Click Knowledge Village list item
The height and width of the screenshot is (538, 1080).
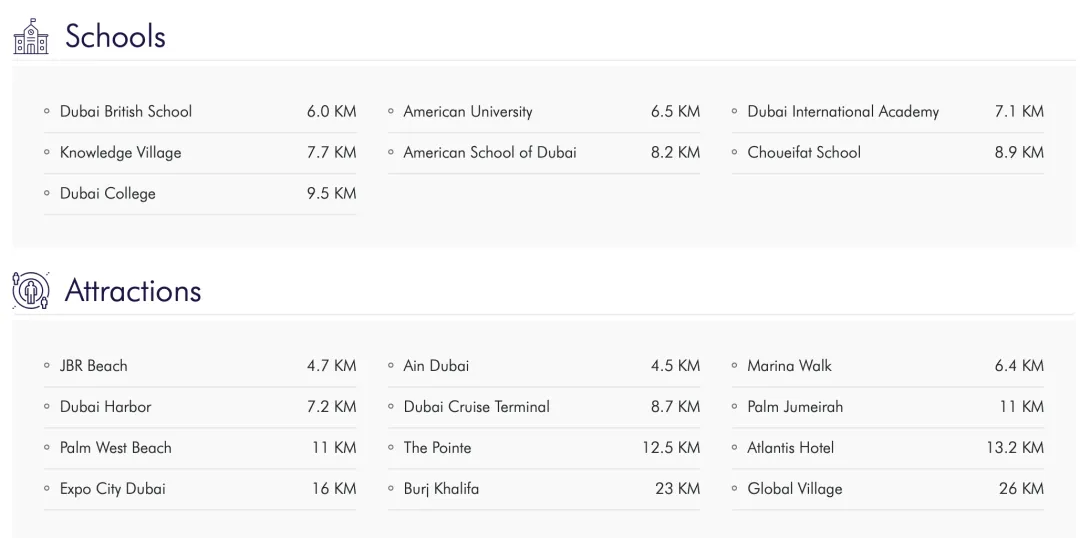121,153
